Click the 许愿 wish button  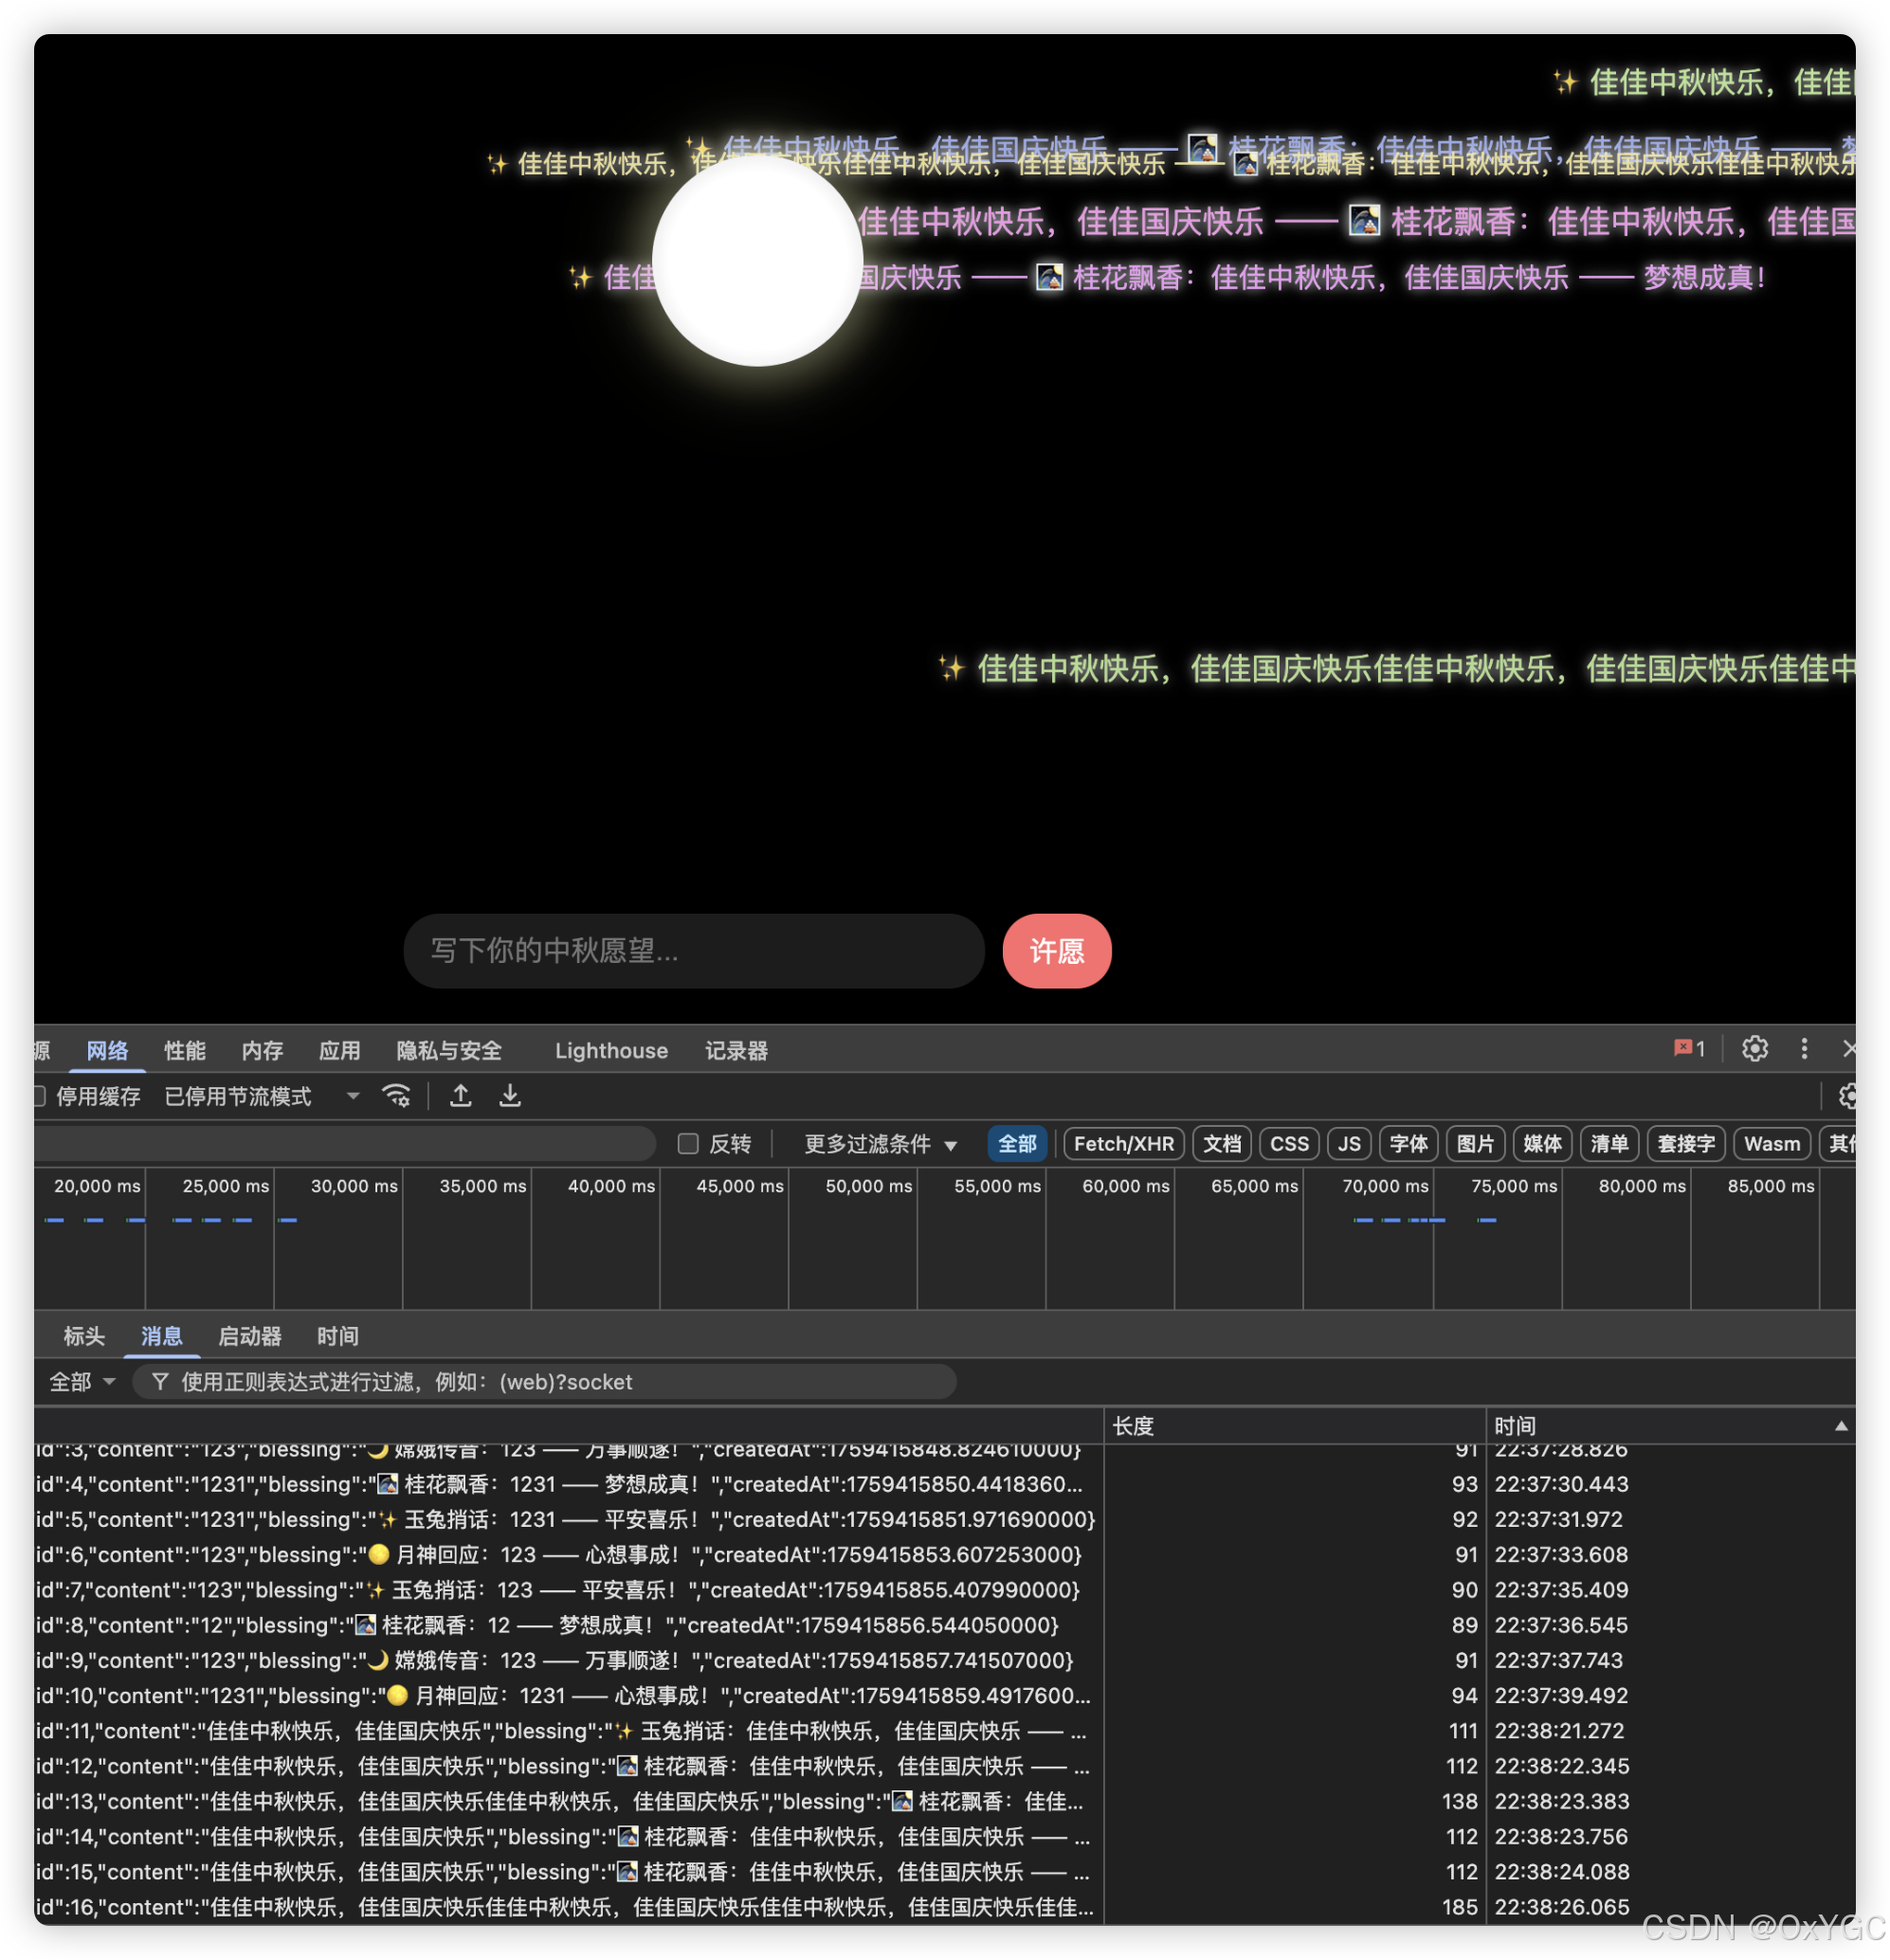(1056, 951)
